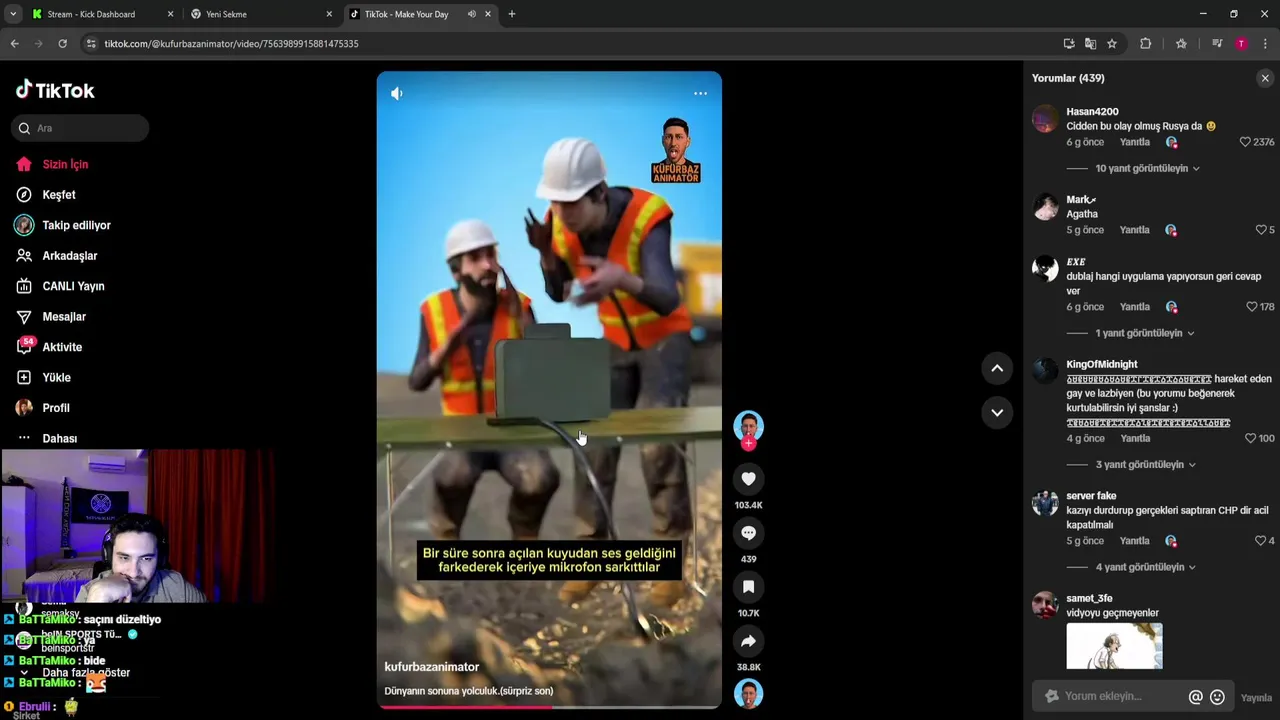Like Hasan4200's comment with 2376 likes
This screenshot has width=1280, height=720.
(1245, 142)
